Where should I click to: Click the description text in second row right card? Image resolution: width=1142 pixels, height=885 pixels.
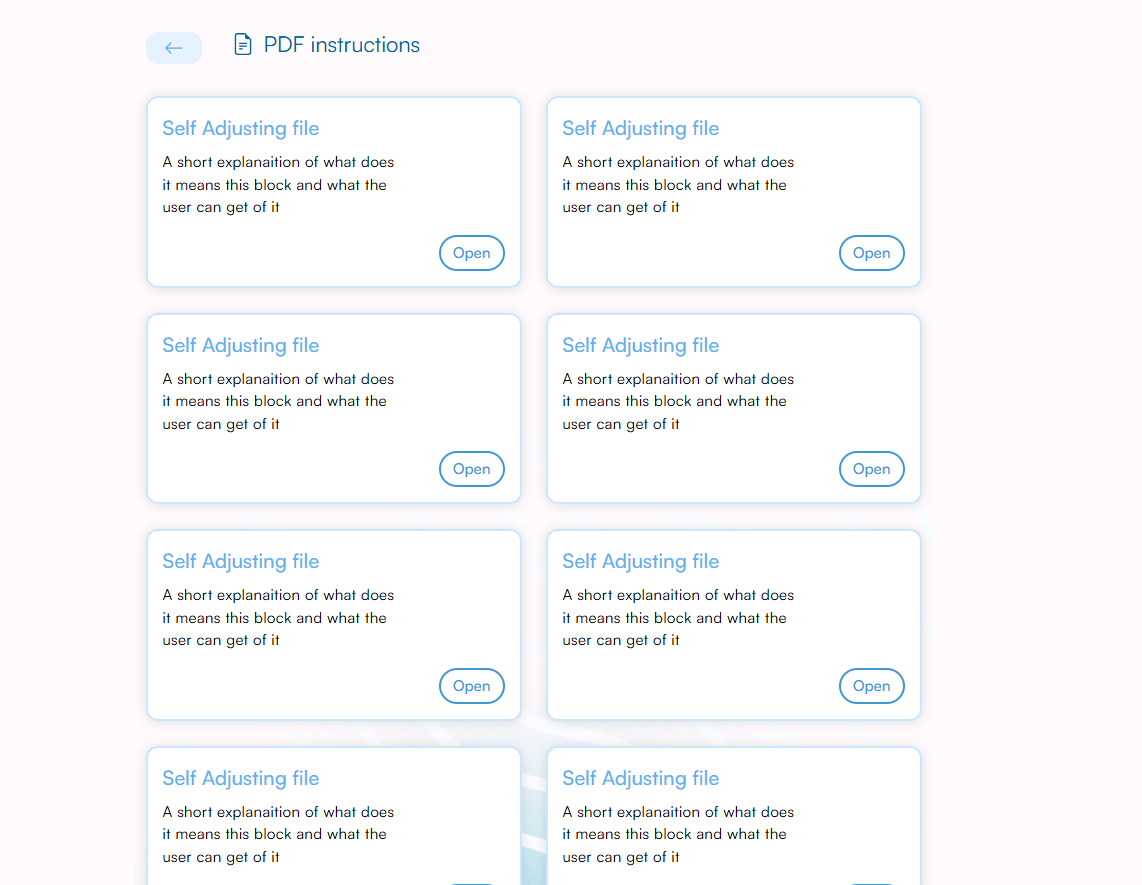(678, 401)
